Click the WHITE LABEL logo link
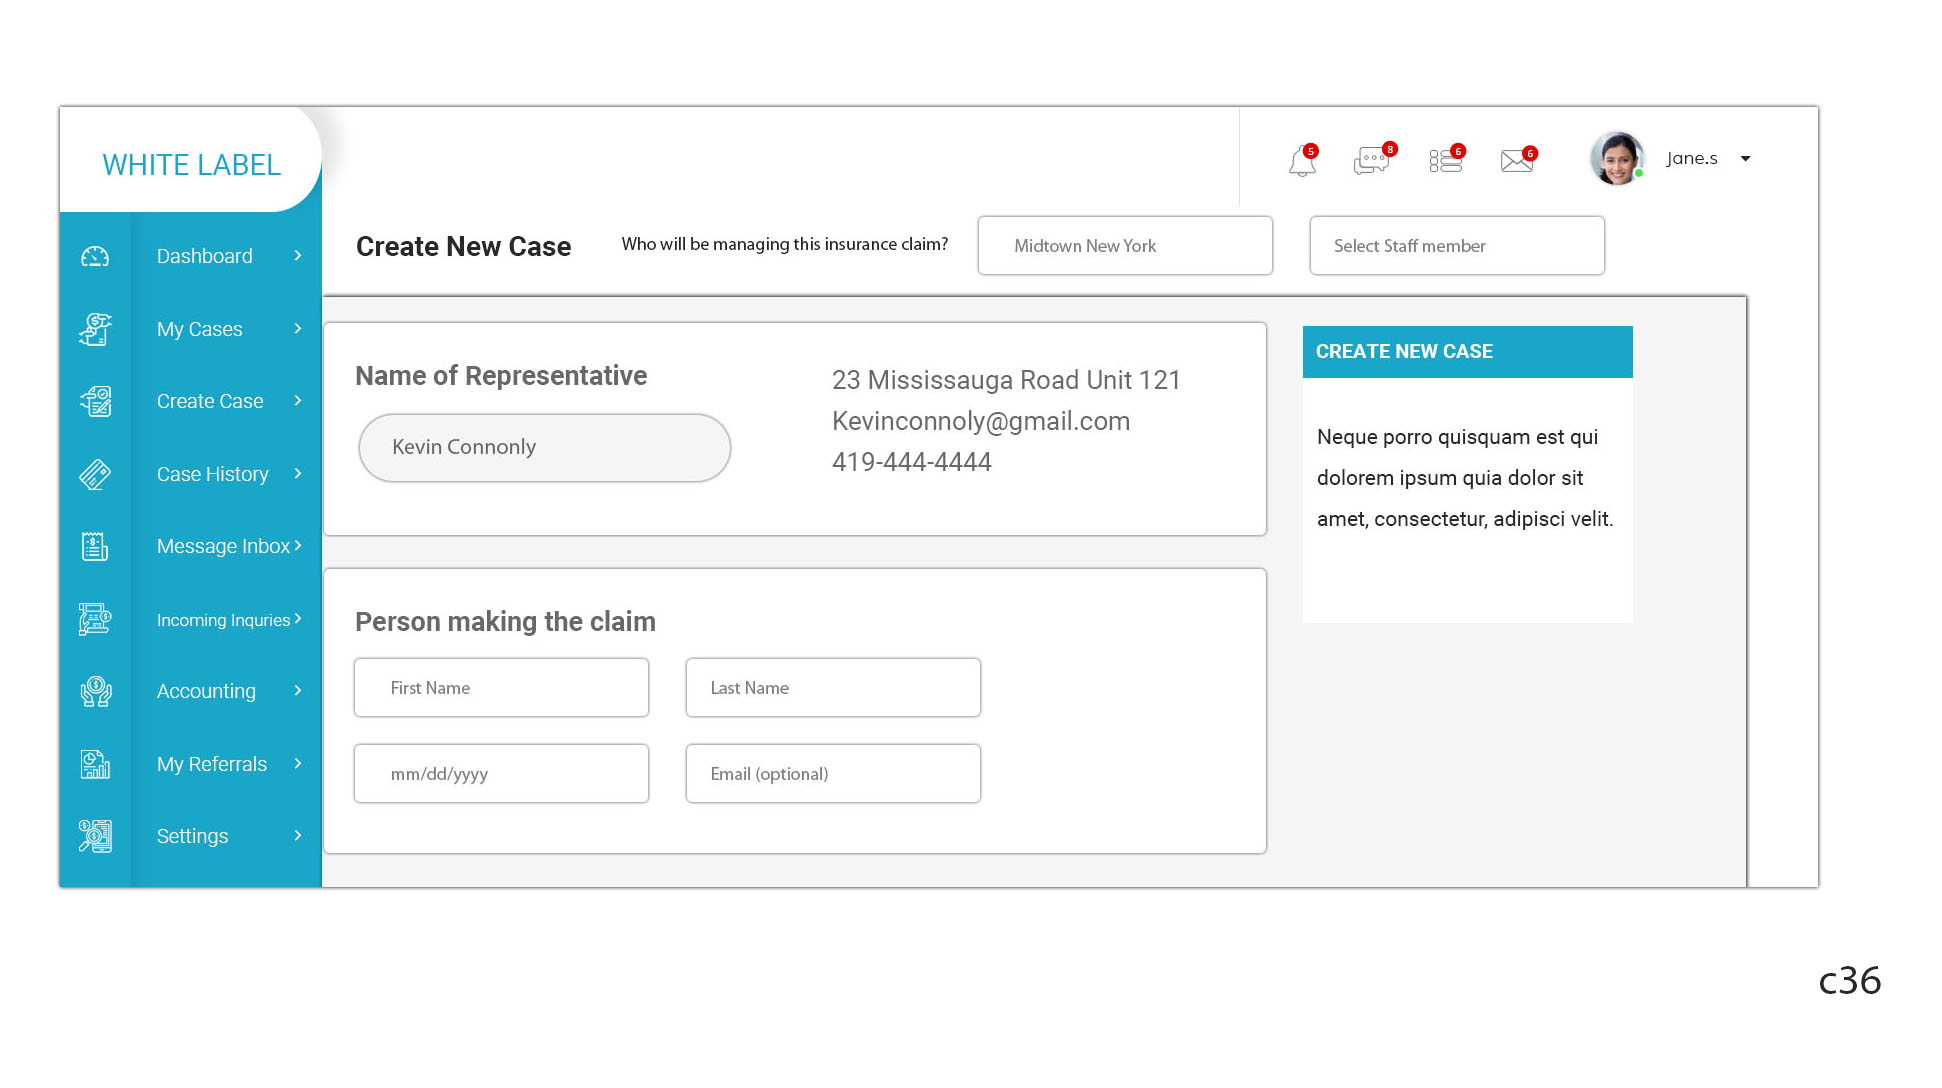This screenshot has height=1088, width=1942. (191, 165)
